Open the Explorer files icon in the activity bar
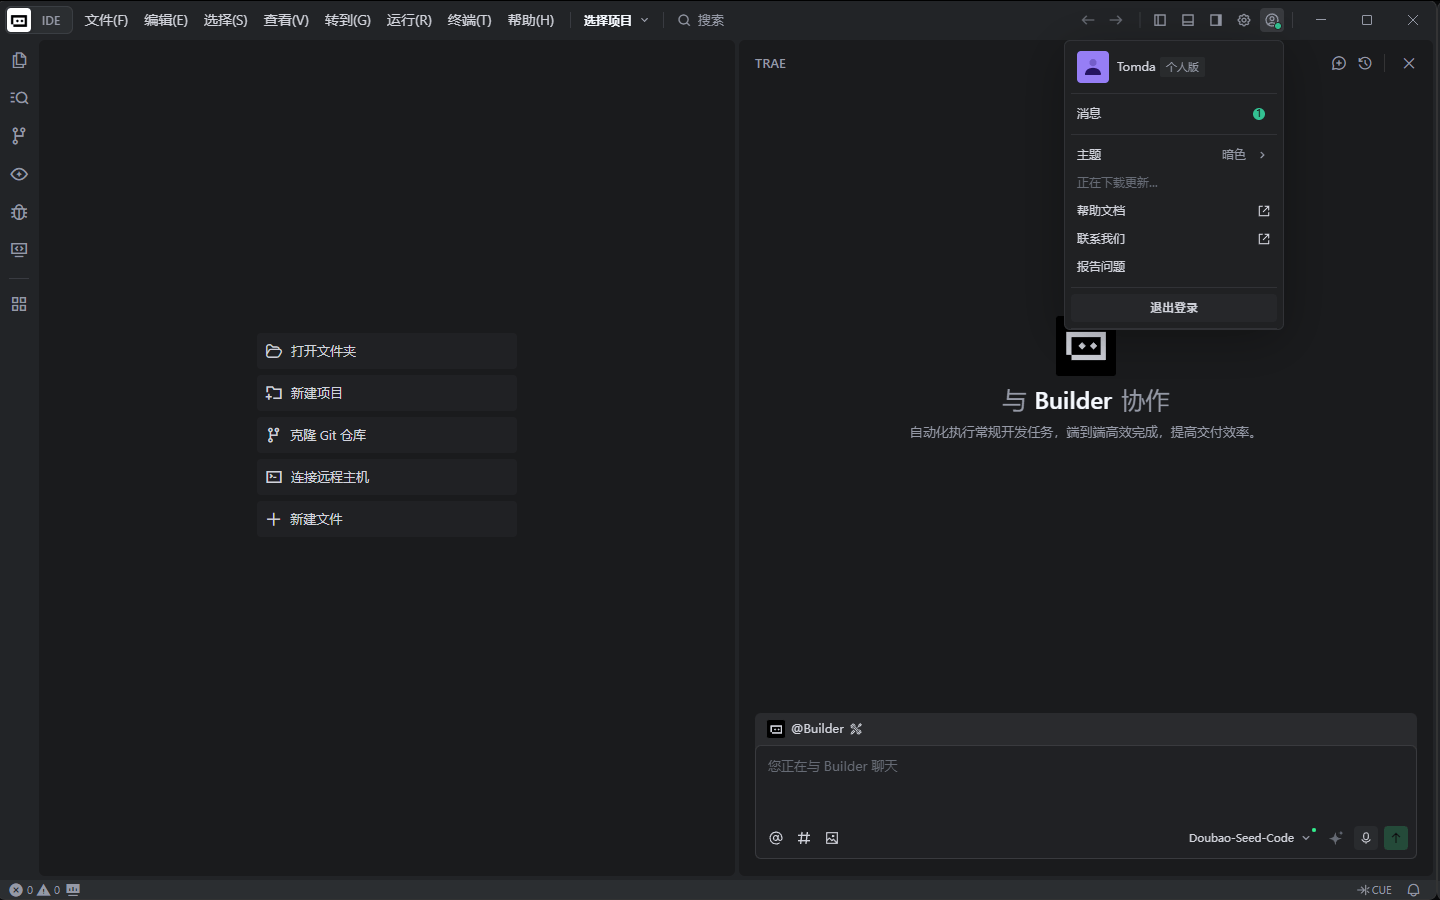 (x=19, y=60)
